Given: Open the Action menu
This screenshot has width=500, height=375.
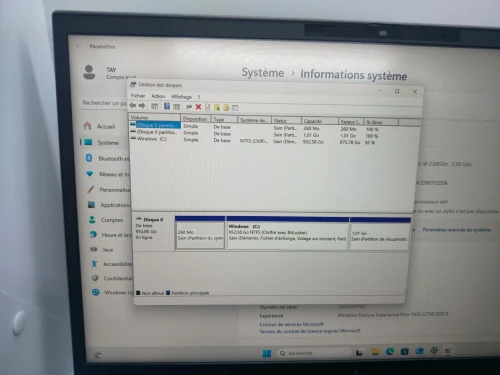Looking at the screenshot, I should click(158, 96).
